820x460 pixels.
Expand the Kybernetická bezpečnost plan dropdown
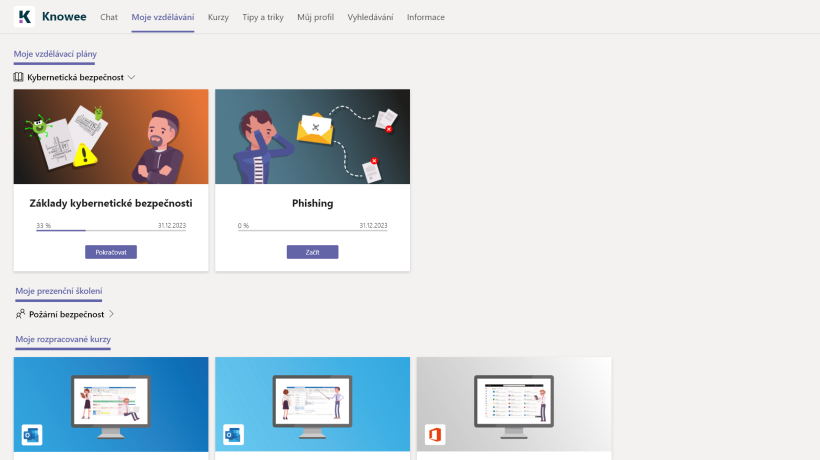tap(131, 77)
